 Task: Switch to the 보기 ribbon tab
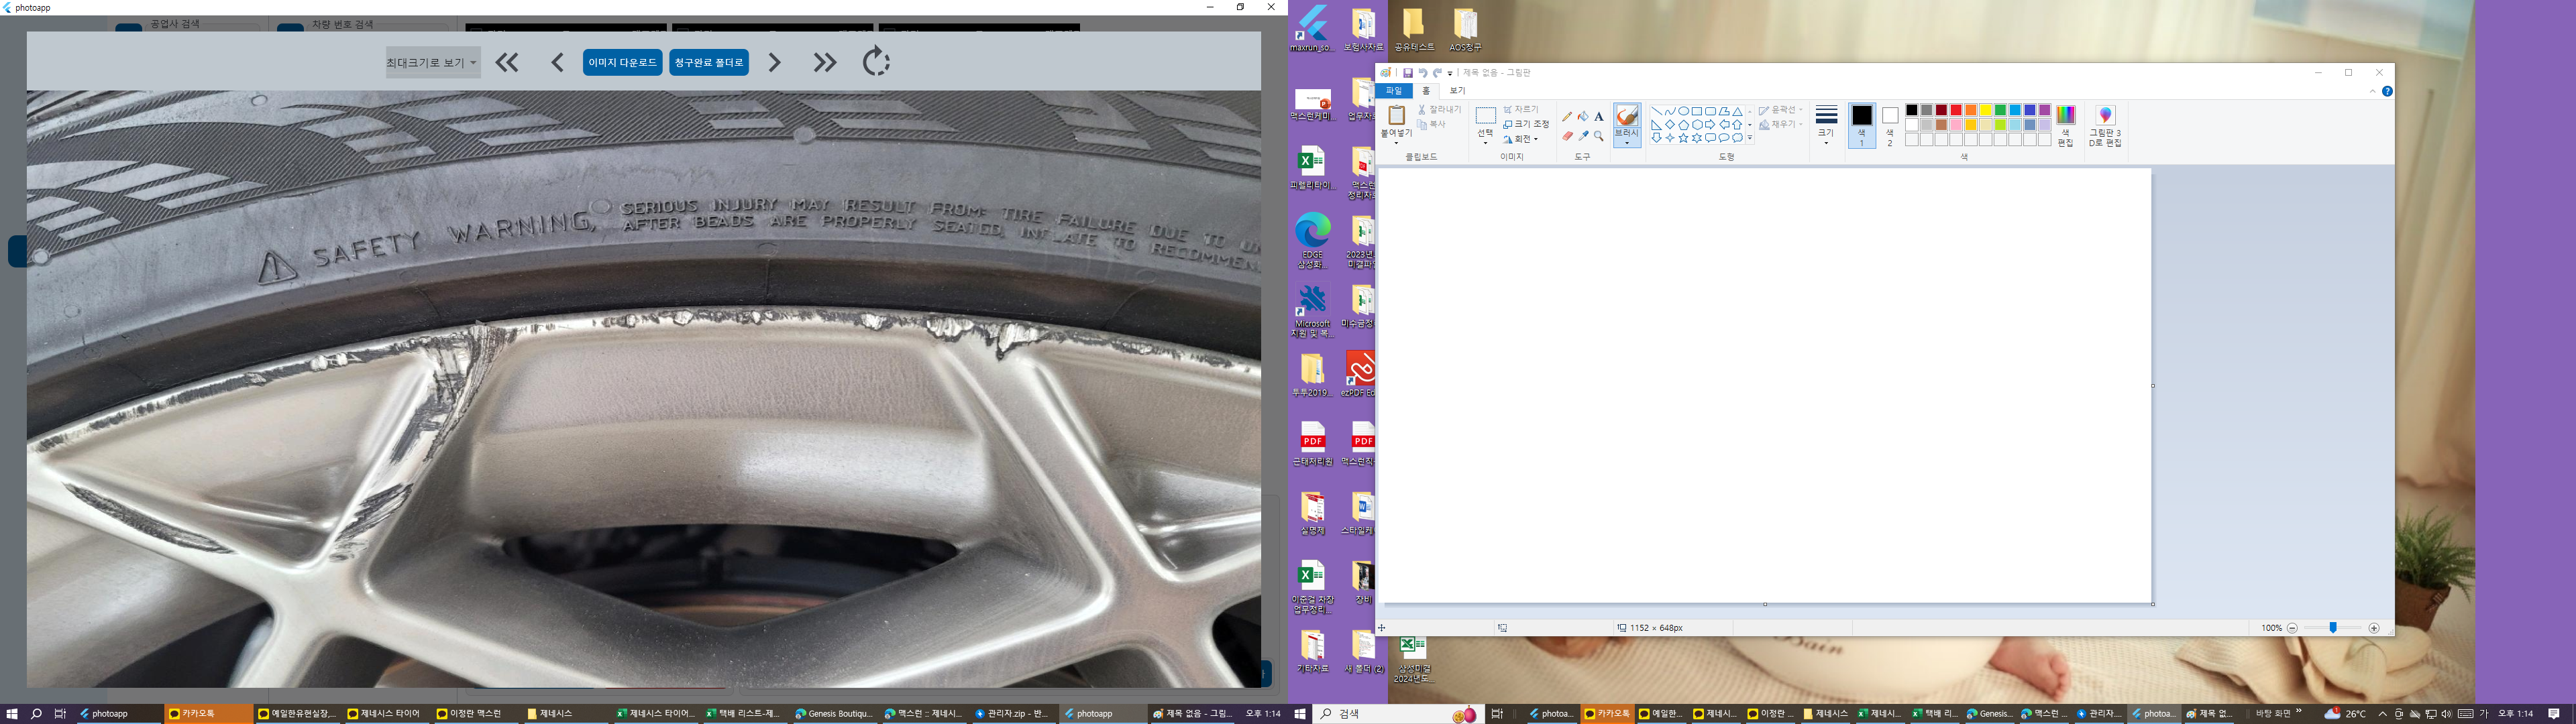[x=1457, y=91]
